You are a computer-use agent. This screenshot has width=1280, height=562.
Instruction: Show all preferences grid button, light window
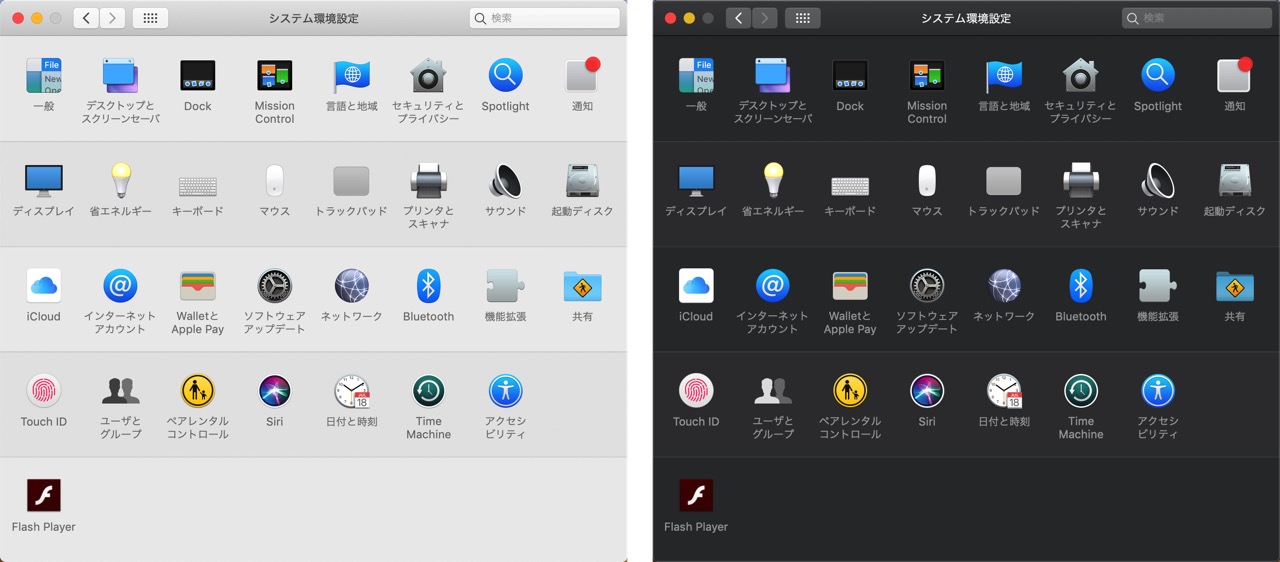tap(150, 18)
